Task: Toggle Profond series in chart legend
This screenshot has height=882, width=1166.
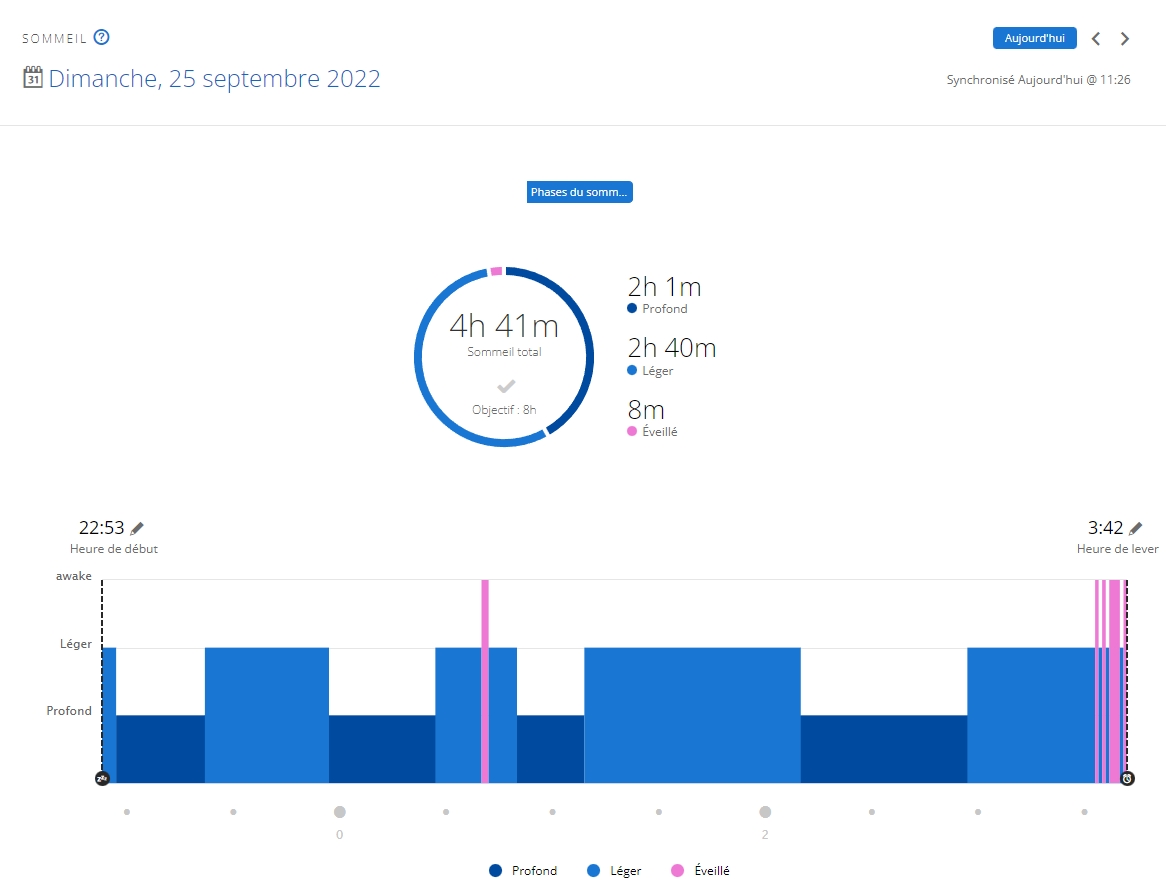Action: (523, 871)
